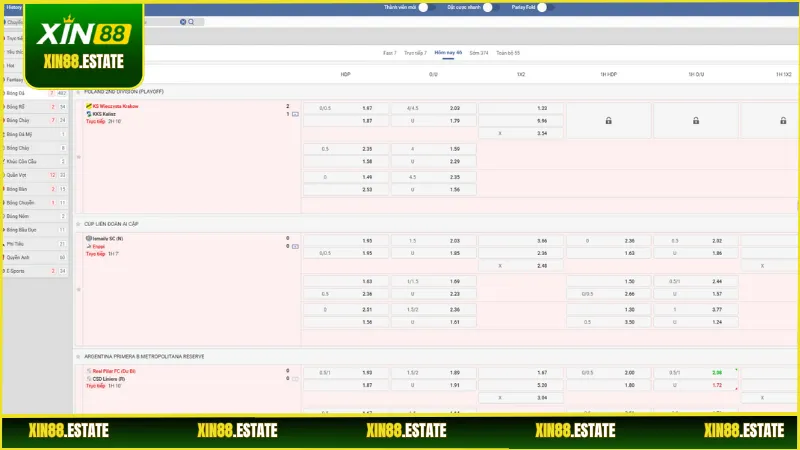800x450 pixels.
Task: Switch to the Toàn bộ 55 tab
Action: coord(508,53)
